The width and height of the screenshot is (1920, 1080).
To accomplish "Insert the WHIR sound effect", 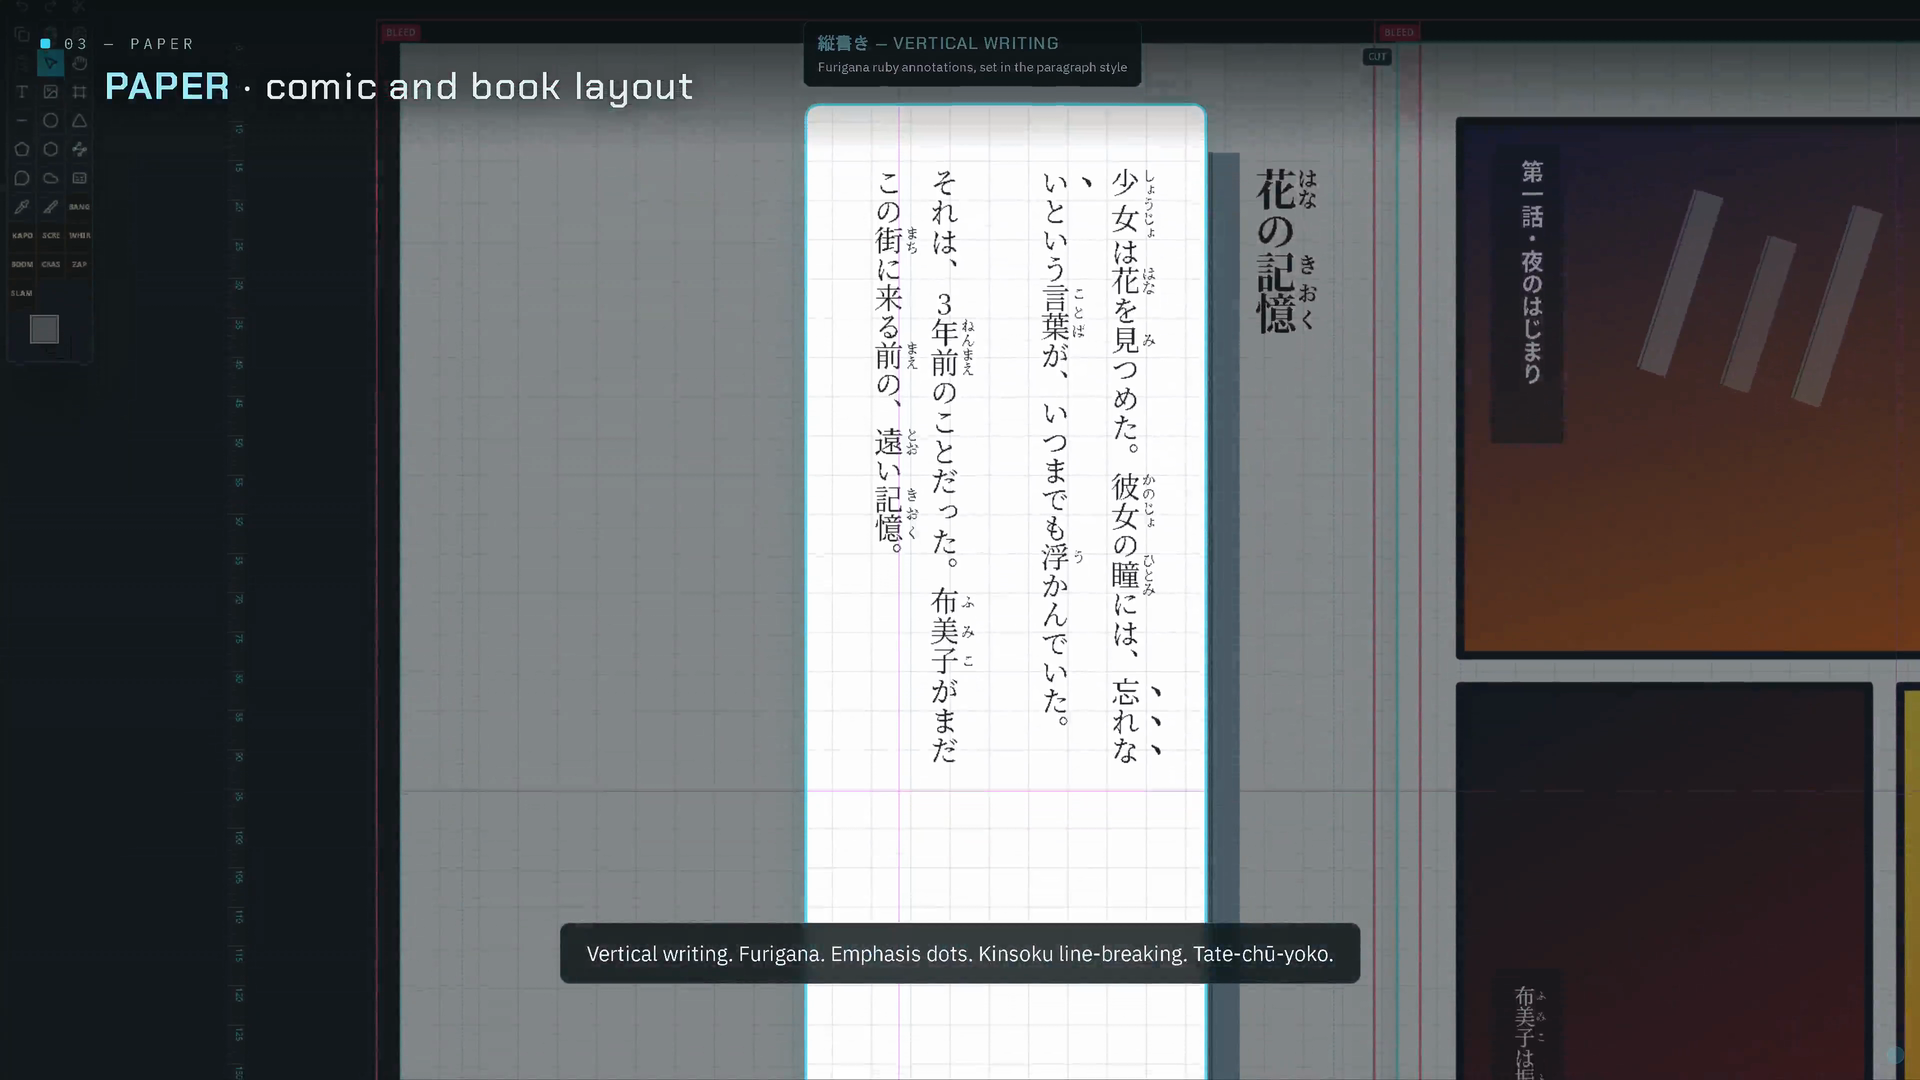I will click(80, 236).
